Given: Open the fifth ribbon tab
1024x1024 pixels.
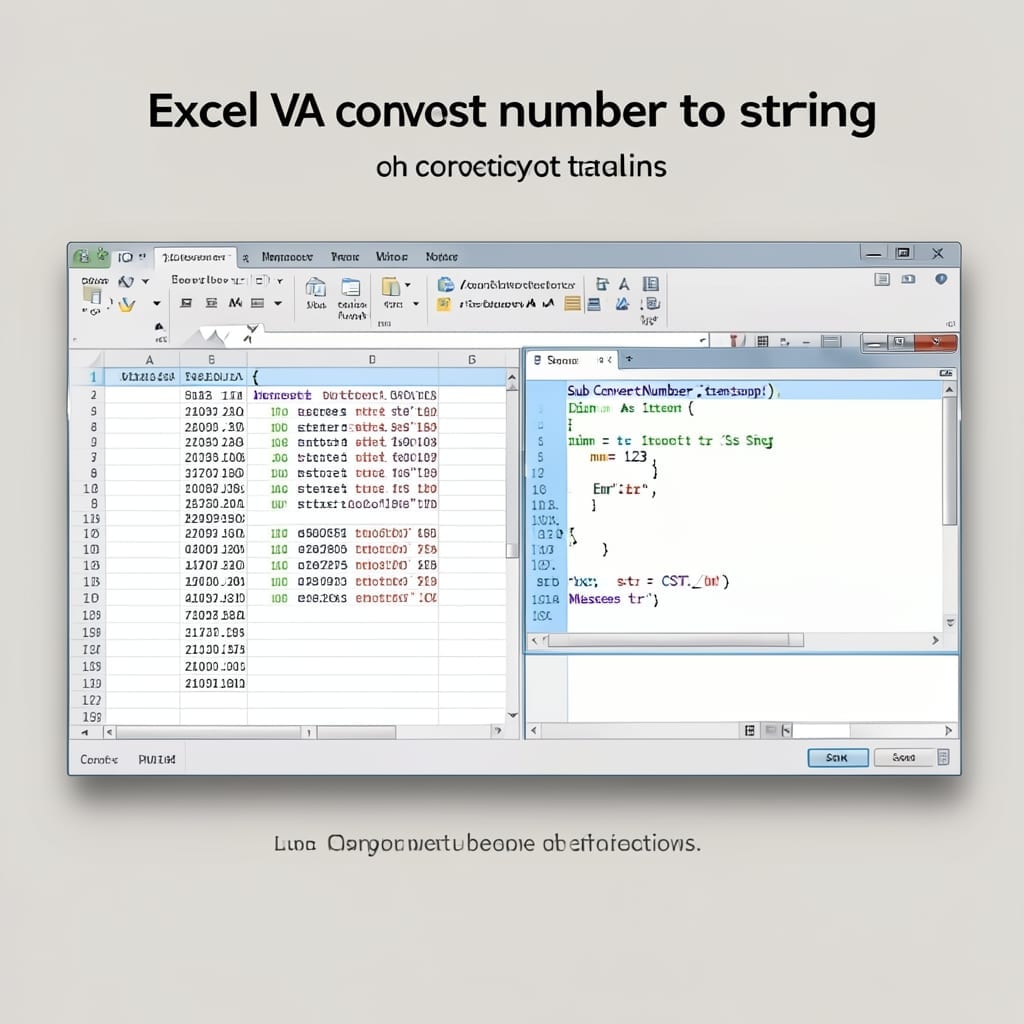Looking at the screenshot, I should click(441, 257).
